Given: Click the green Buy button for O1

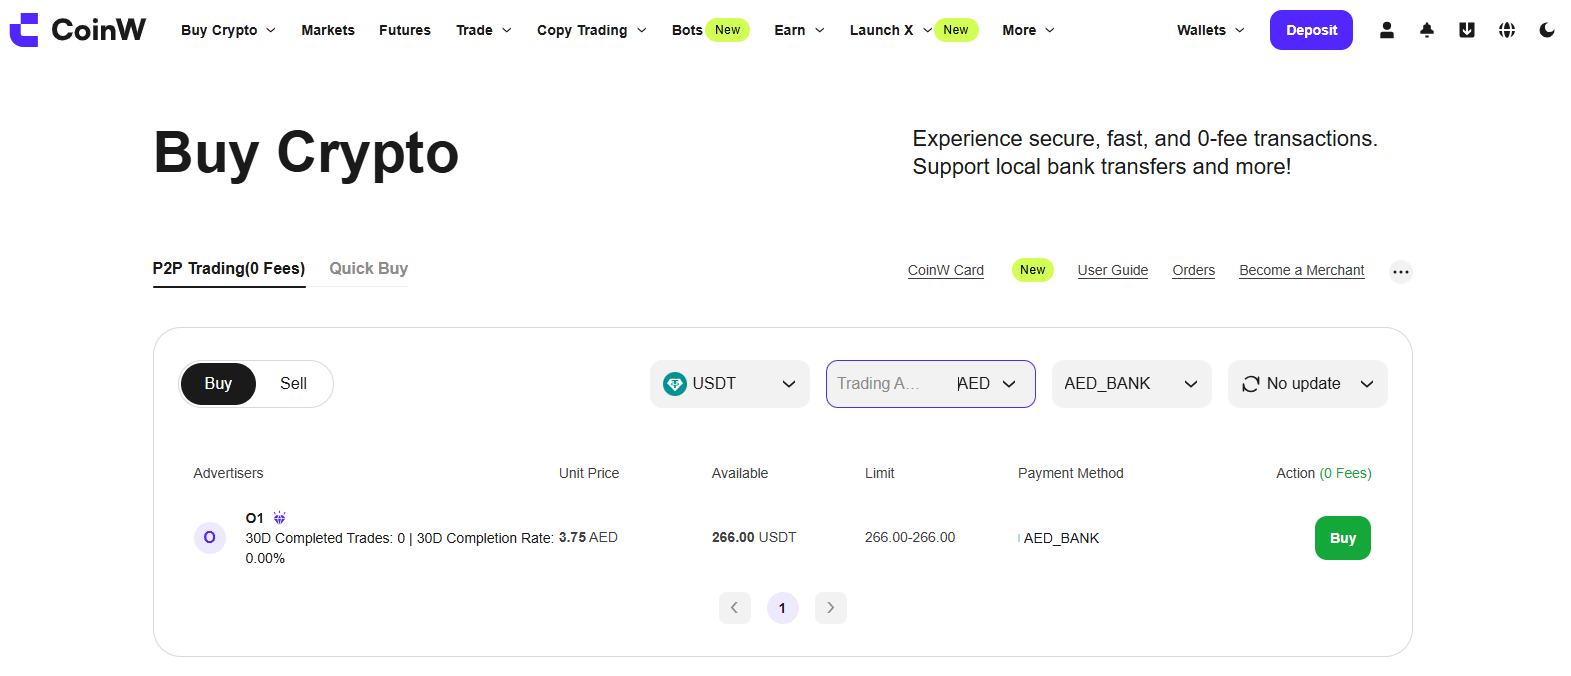Looking at the screenshot, I should point(1342,538).
